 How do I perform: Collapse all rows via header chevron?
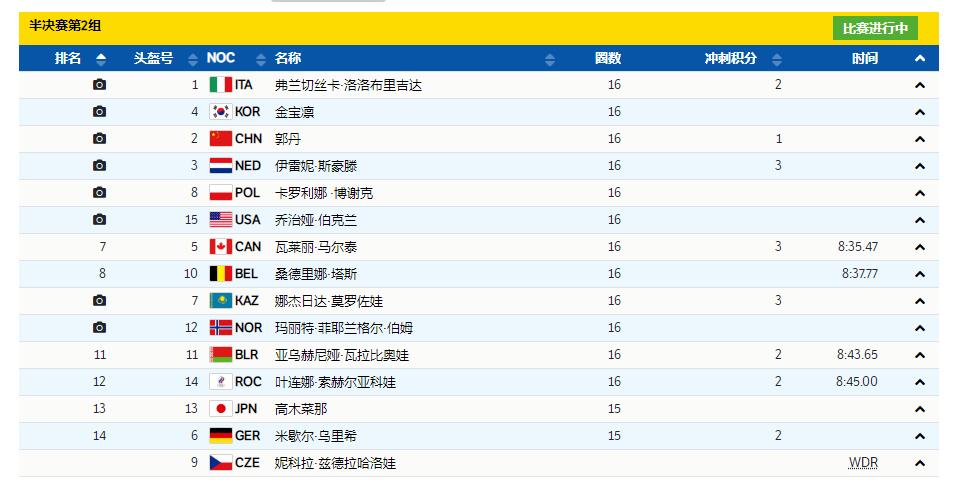pyautogui.click(x=920, y=58)
